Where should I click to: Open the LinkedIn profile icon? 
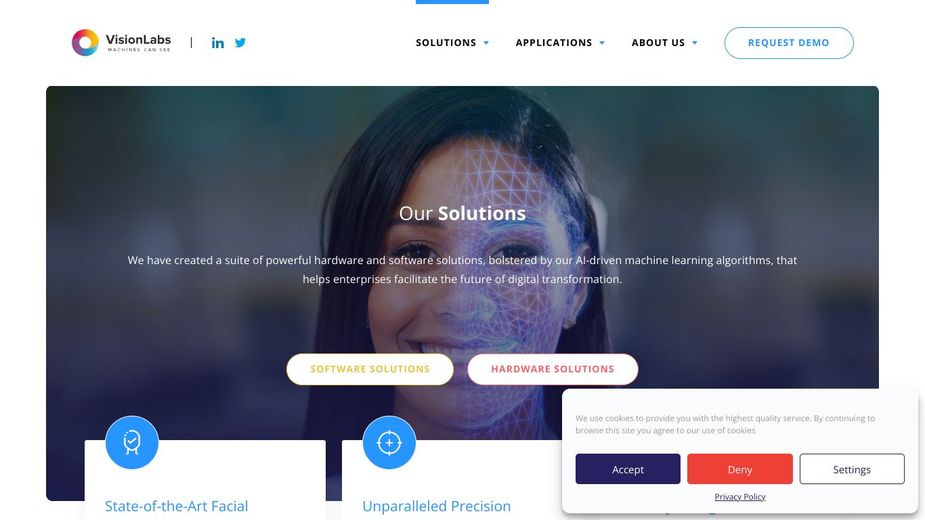tap(218, 42)
